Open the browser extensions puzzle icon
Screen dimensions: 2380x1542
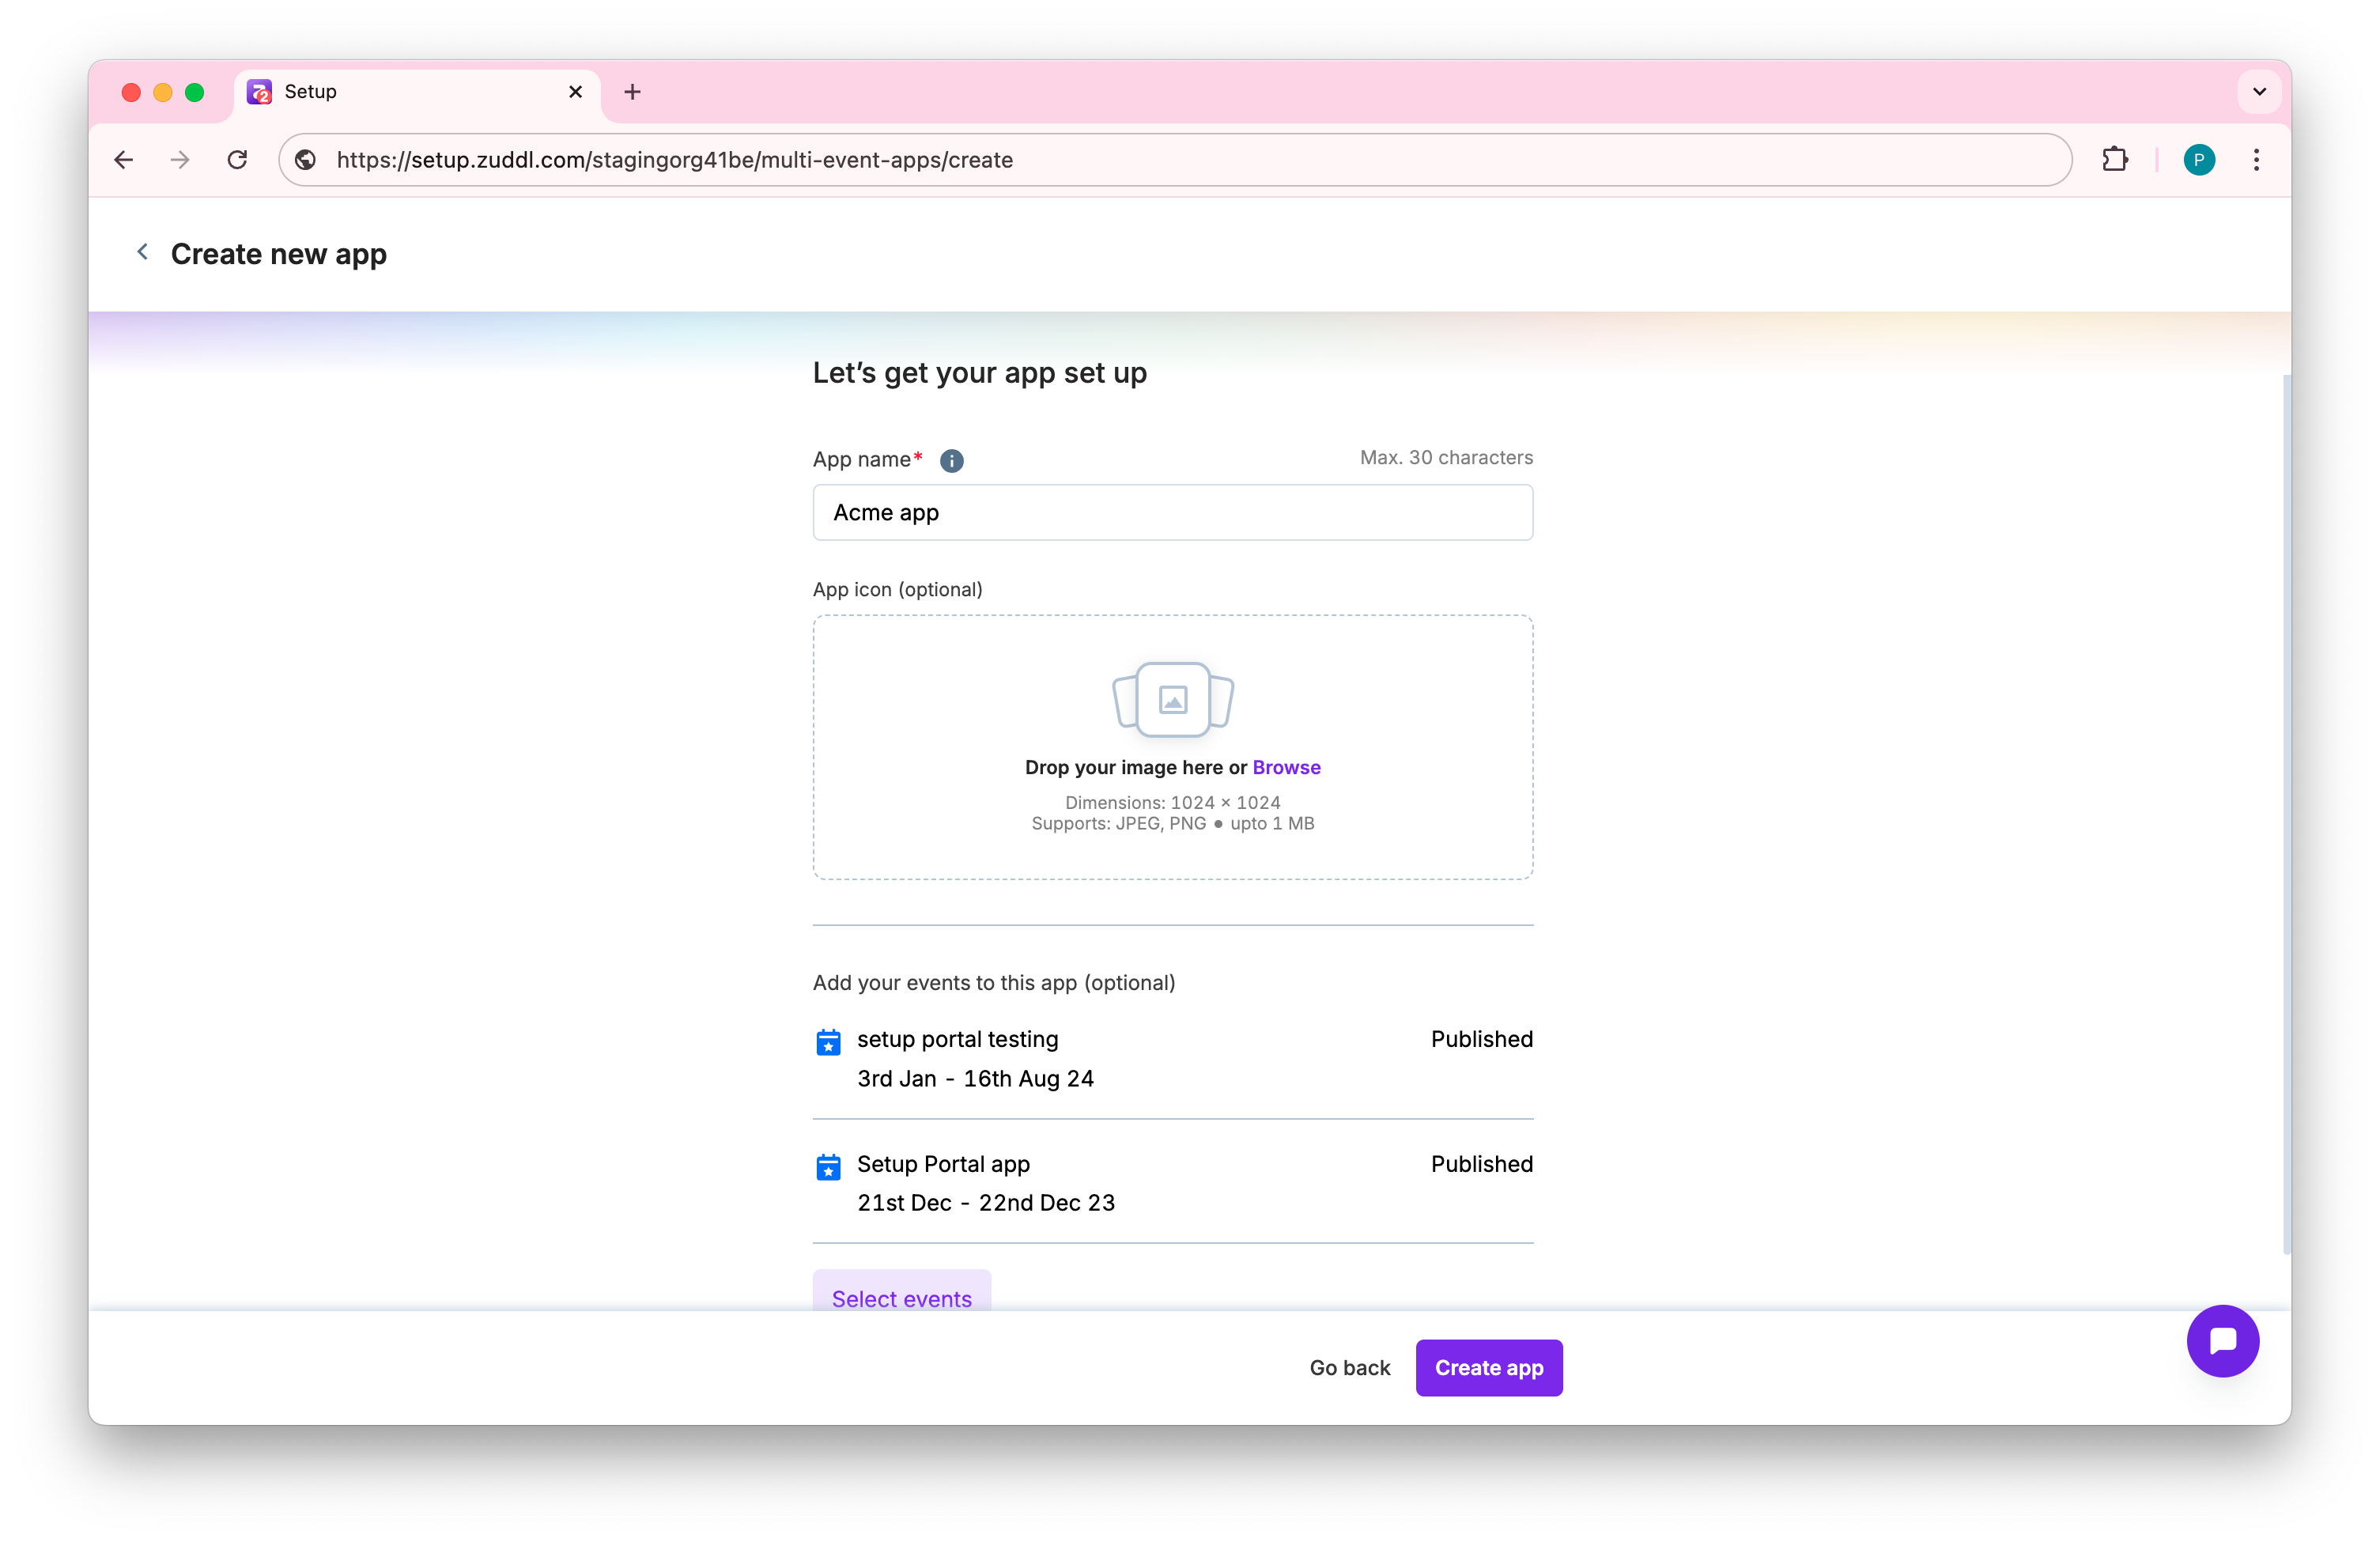coord(2114,159)
